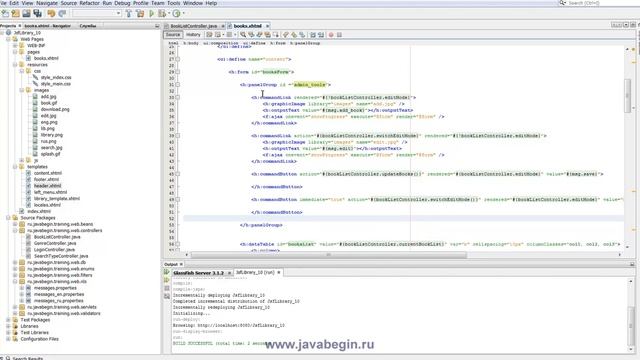Toggle code fold at line 39 commandLink
Screen dimensions: 640x360
178,136
